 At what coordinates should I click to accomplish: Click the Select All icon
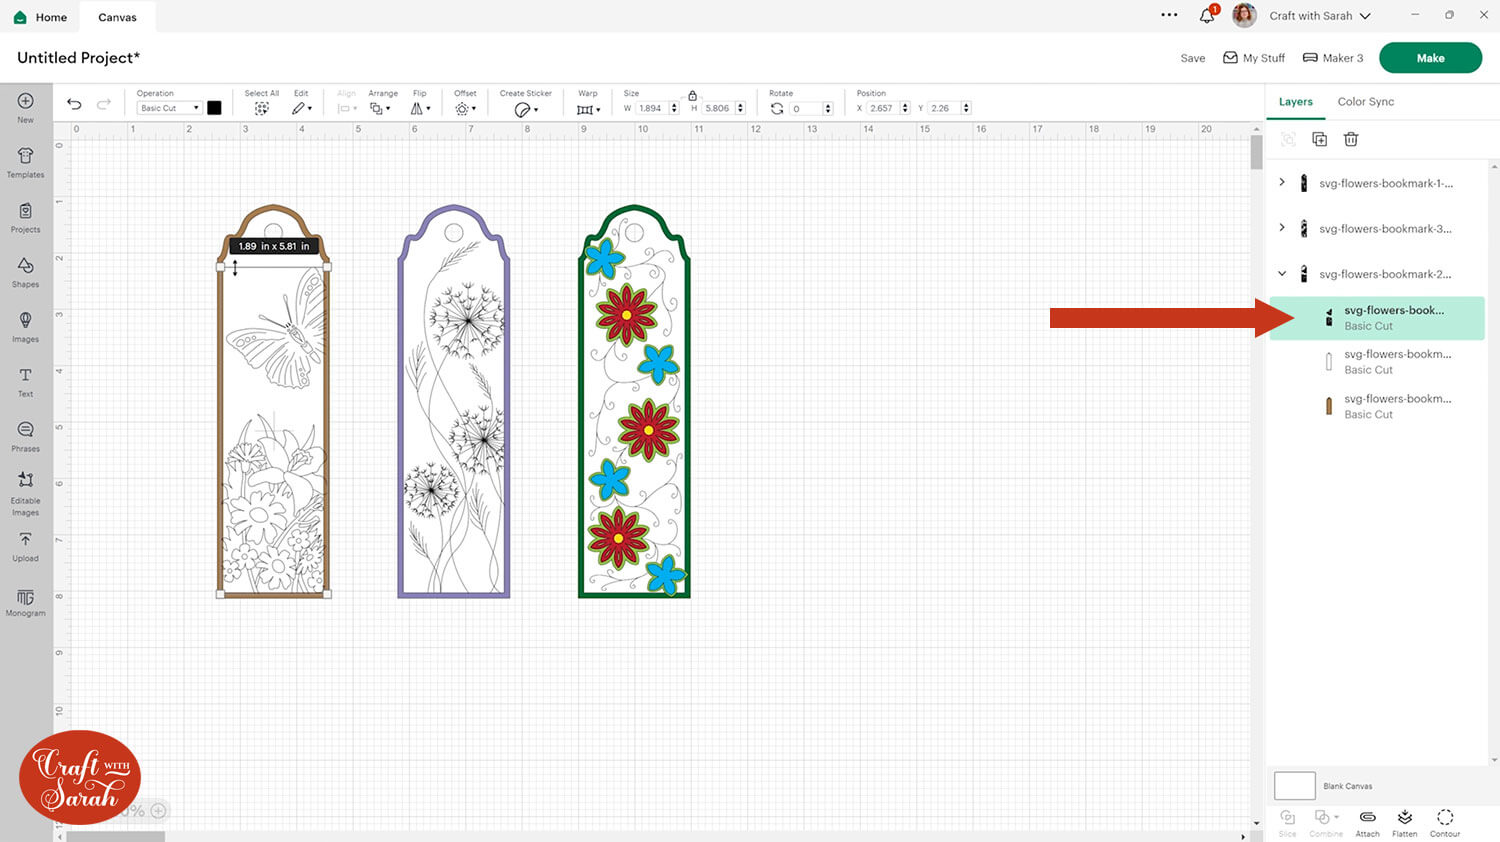(261, 108)
